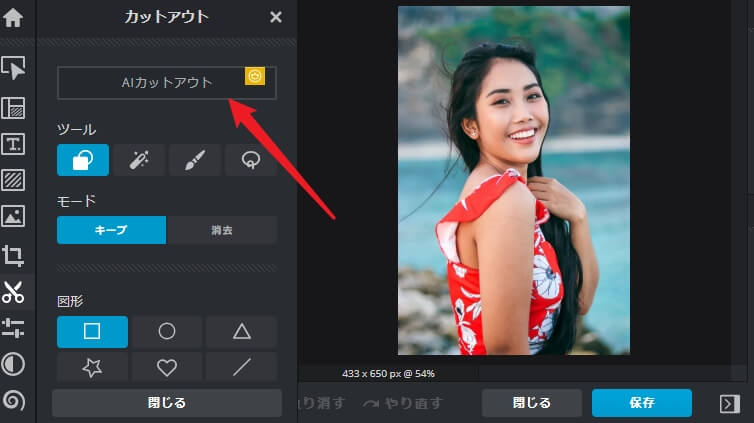Click the woman photo on canvas
Image resolution: width=754 pixels, height=423 pixels.
514,180
